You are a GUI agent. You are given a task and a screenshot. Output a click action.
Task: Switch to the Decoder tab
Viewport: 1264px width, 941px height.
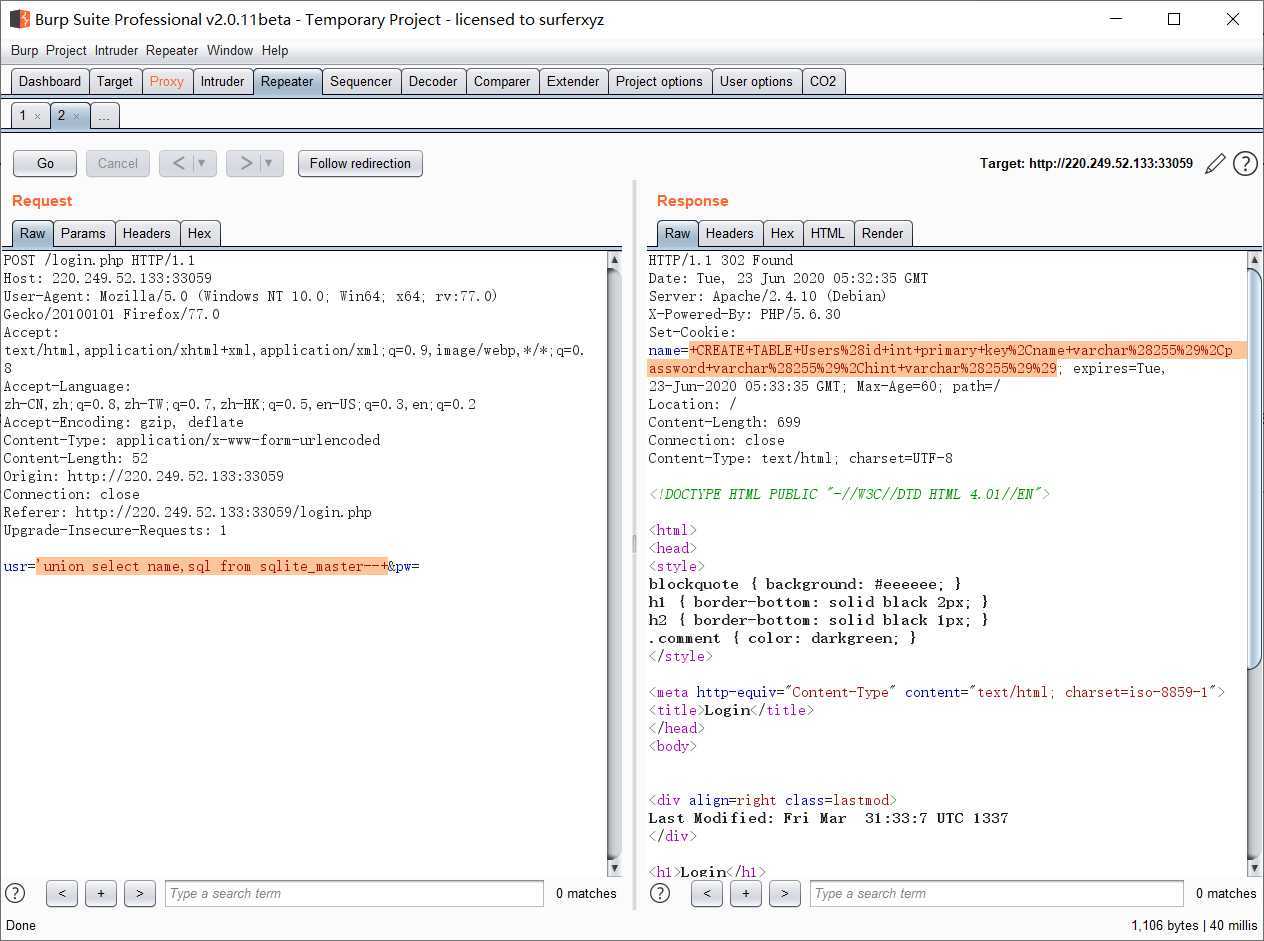pyautogui.click(x=433, y=81)
